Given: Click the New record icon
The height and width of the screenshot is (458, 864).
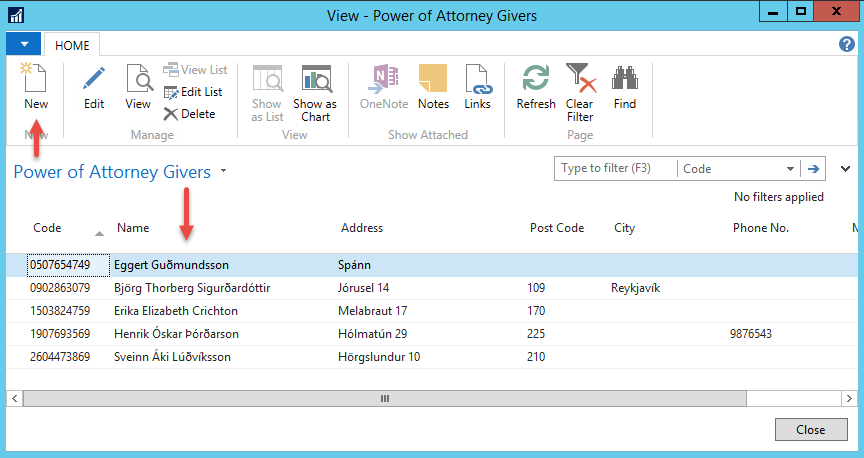Looking at the screenshot, I should [35, 79].
